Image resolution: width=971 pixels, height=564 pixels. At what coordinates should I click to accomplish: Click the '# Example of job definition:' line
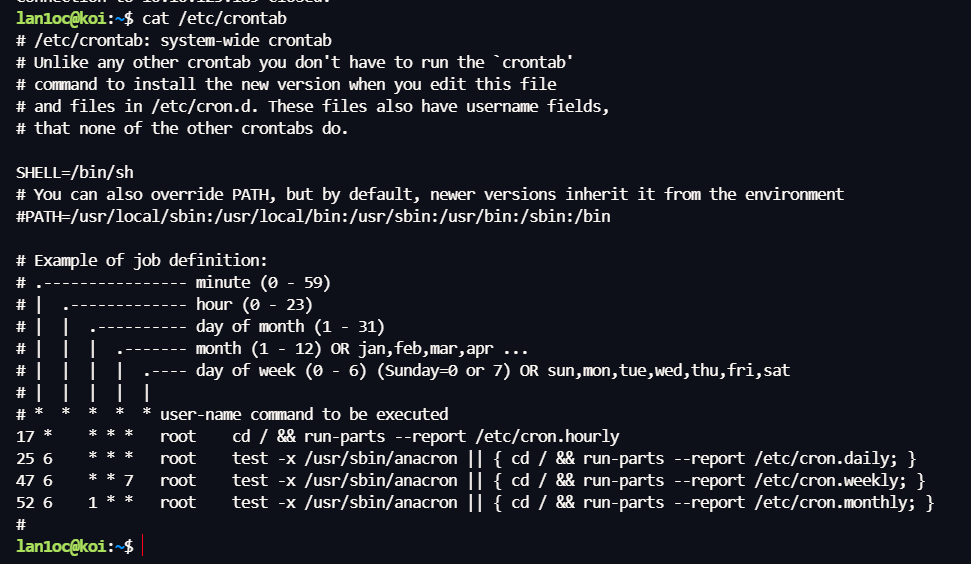(142, 260)
